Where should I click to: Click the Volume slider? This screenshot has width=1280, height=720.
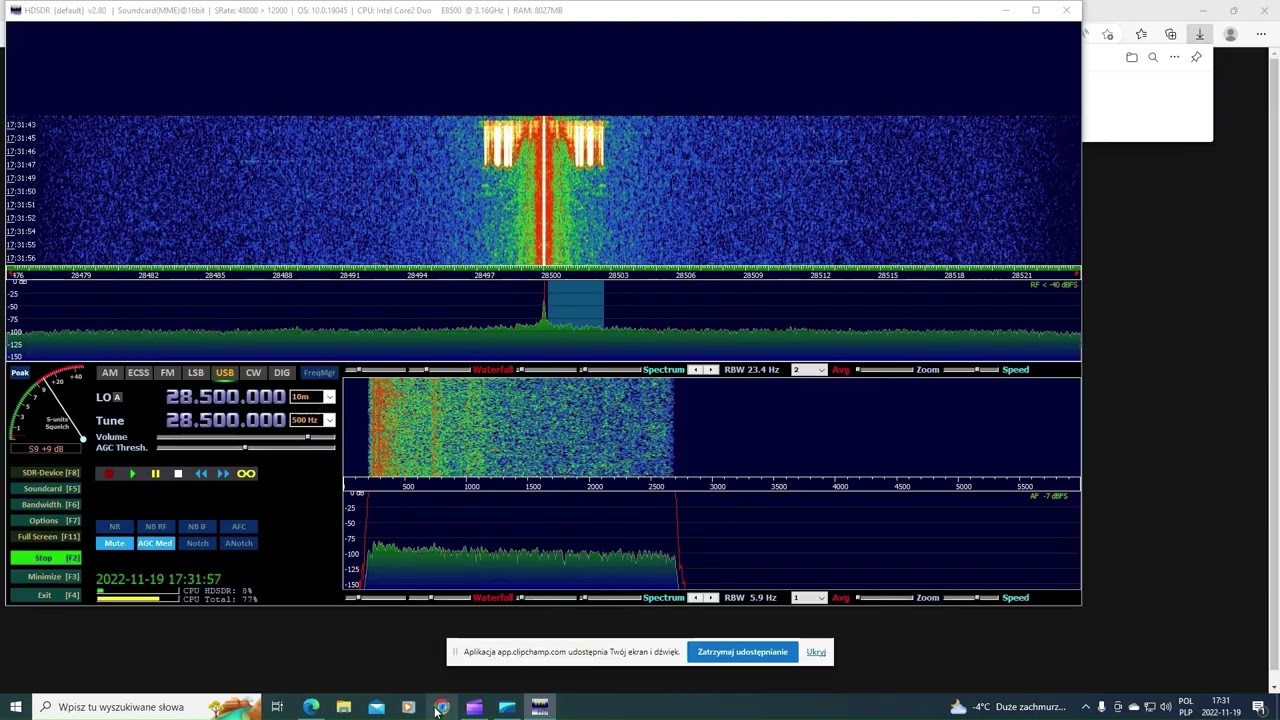(x=246, y=437)
